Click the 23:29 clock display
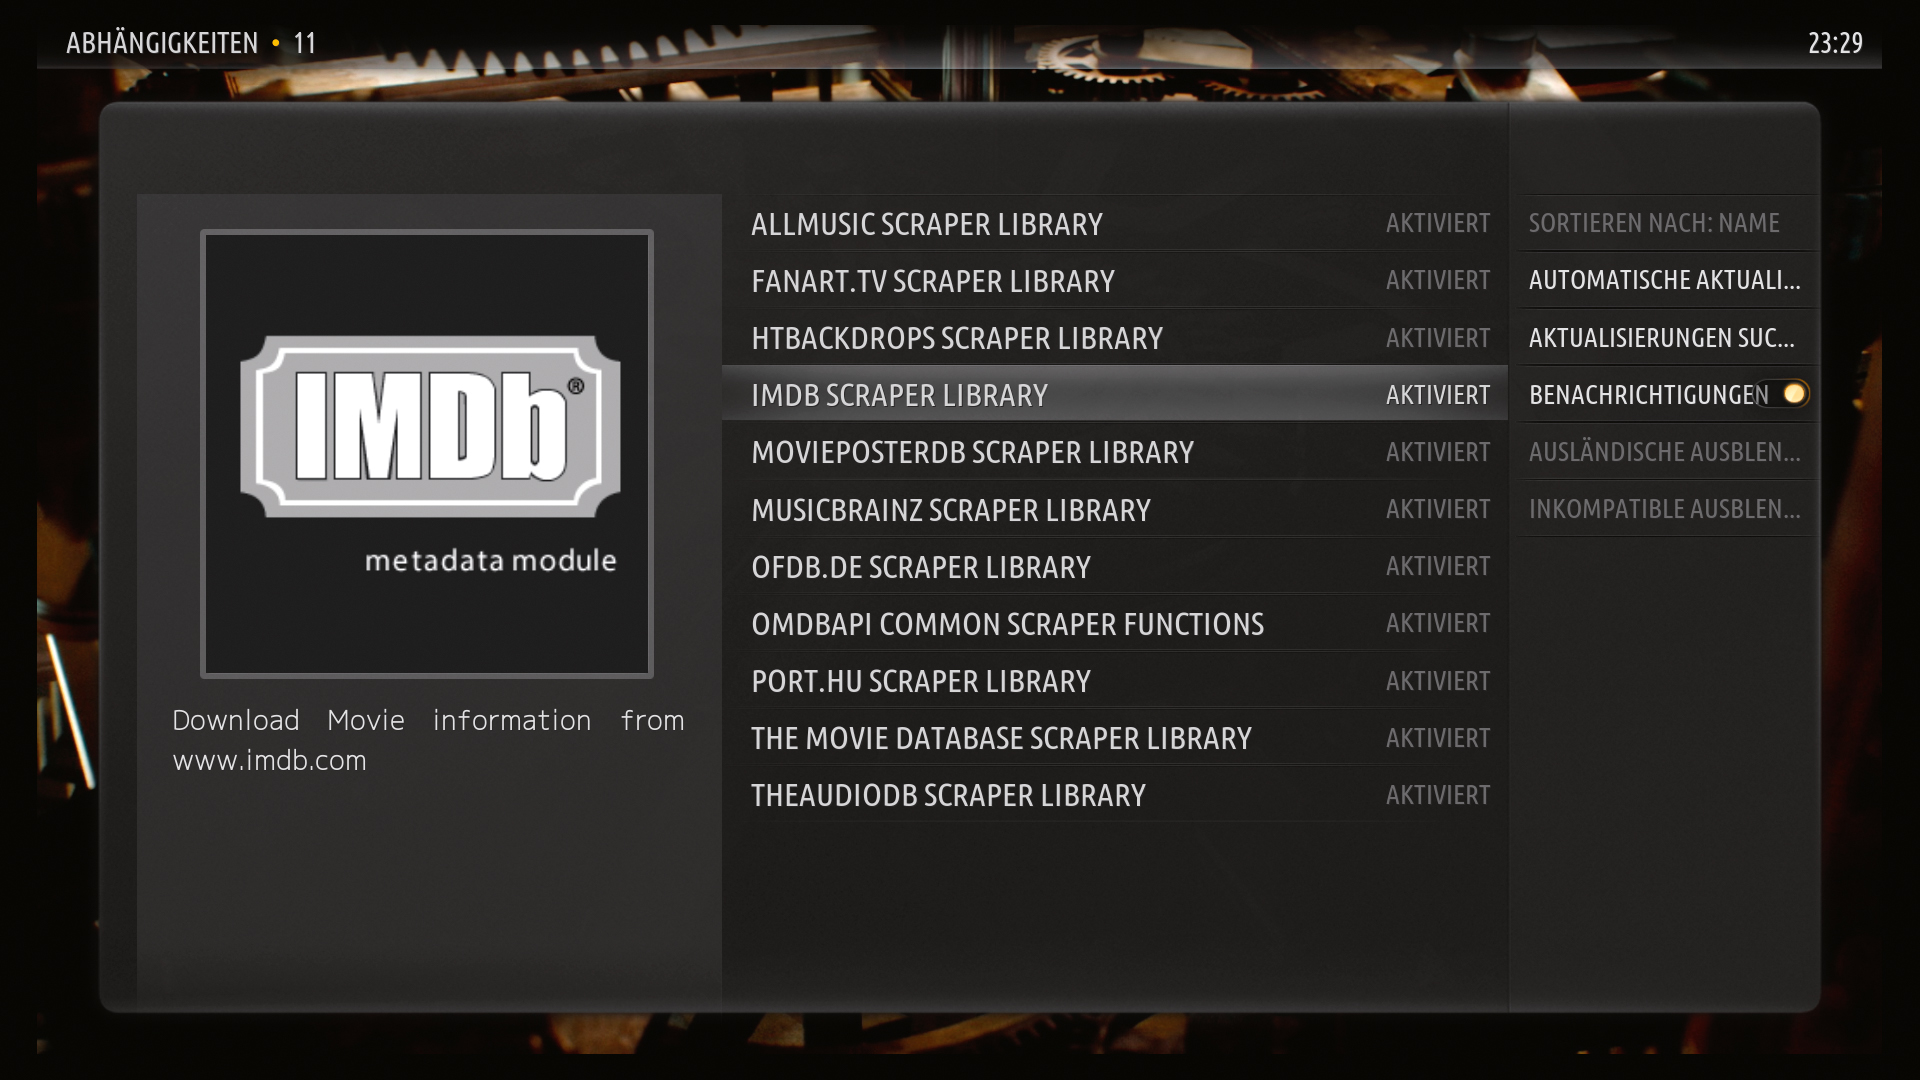The image size is (1920, 1080). point(1834,43)
